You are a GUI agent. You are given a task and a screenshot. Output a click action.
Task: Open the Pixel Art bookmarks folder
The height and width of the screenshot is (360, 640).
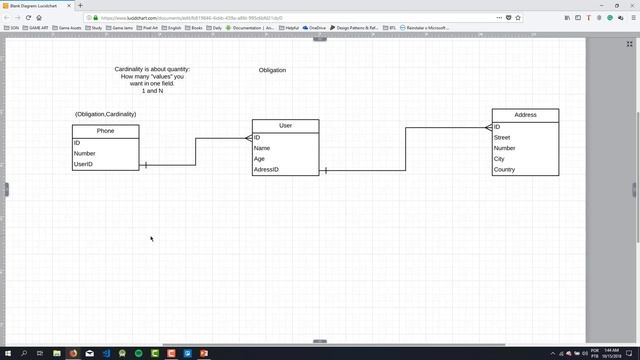pyautogui.click(x=147, y=28)
